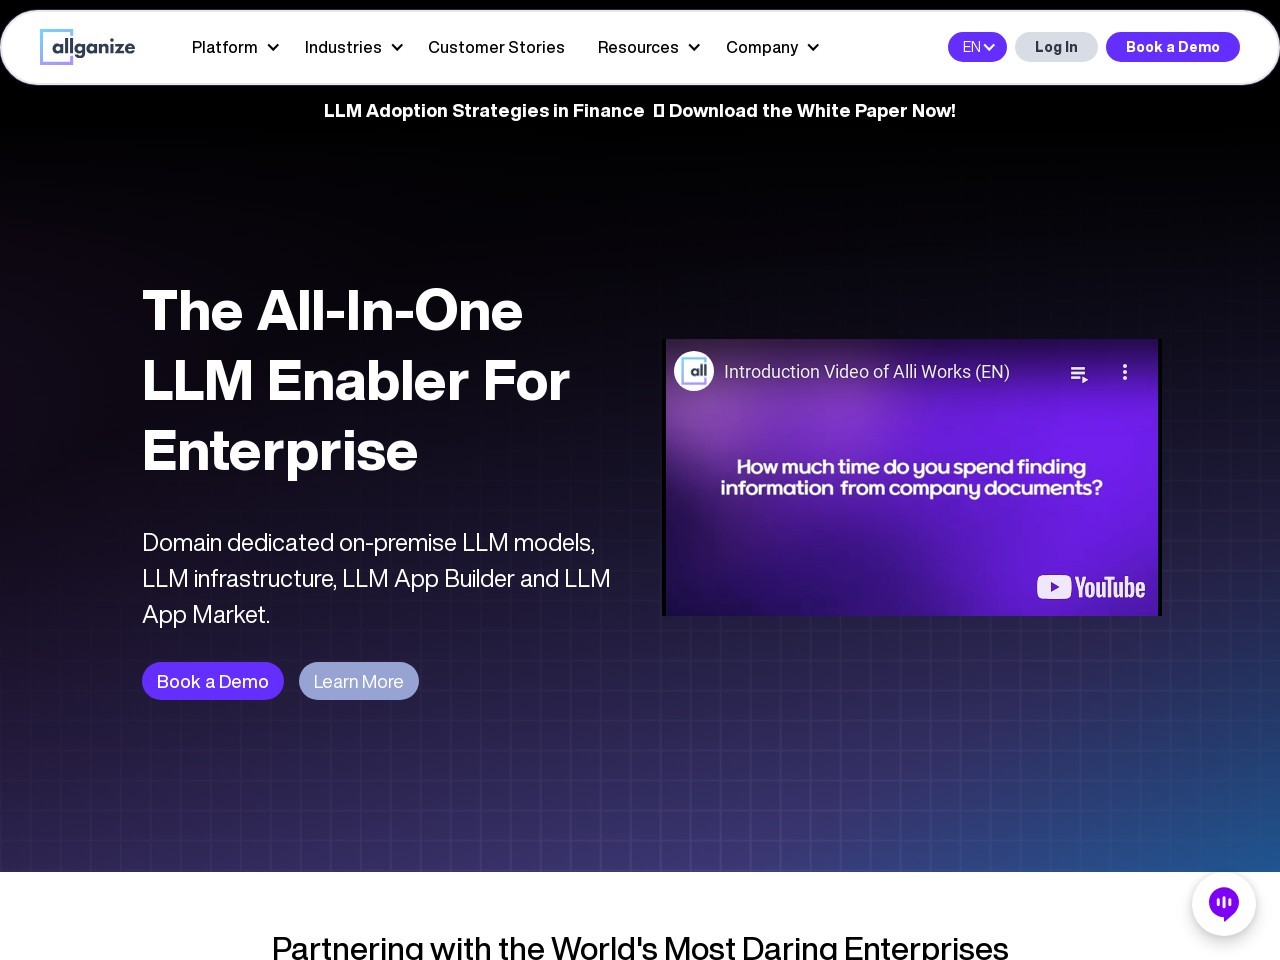The width and height of the screenshot is (1280, 960).
Task: Expand the Company menu
Action: (773, 47)
